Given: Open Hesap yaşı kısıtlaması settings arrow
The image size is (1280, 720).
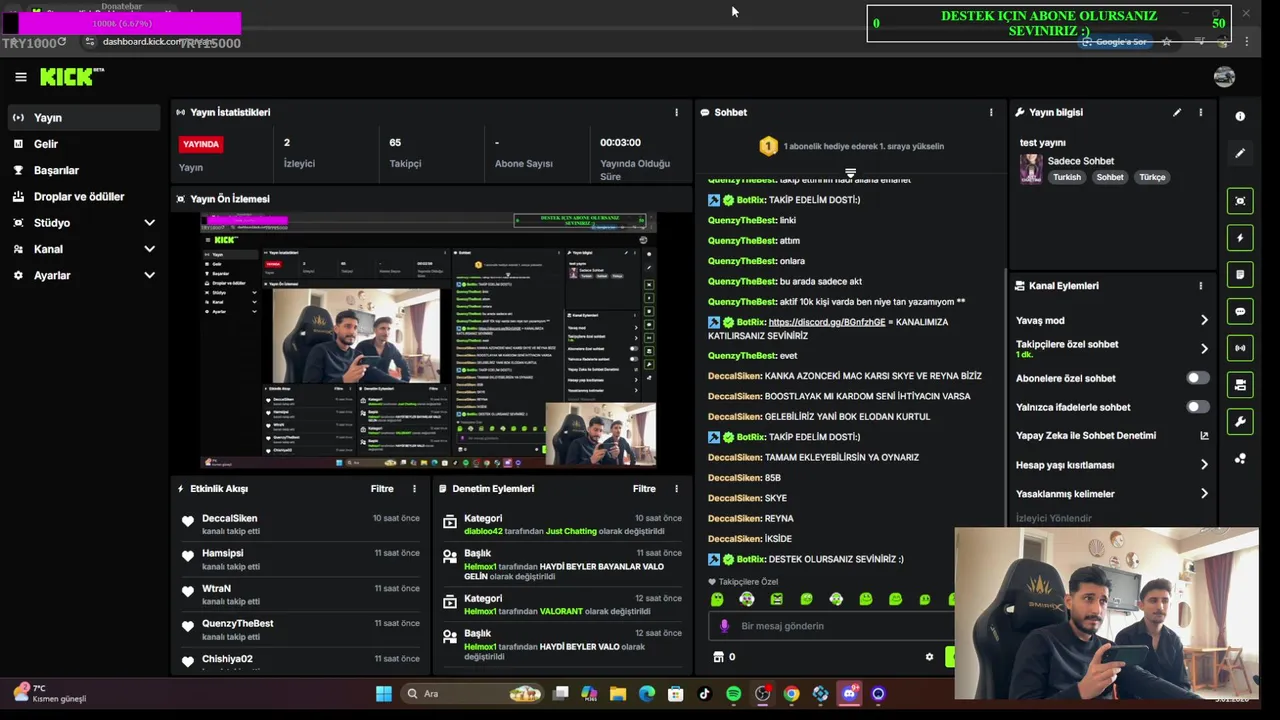Looking at the screenshot, I should [1204, 465].
